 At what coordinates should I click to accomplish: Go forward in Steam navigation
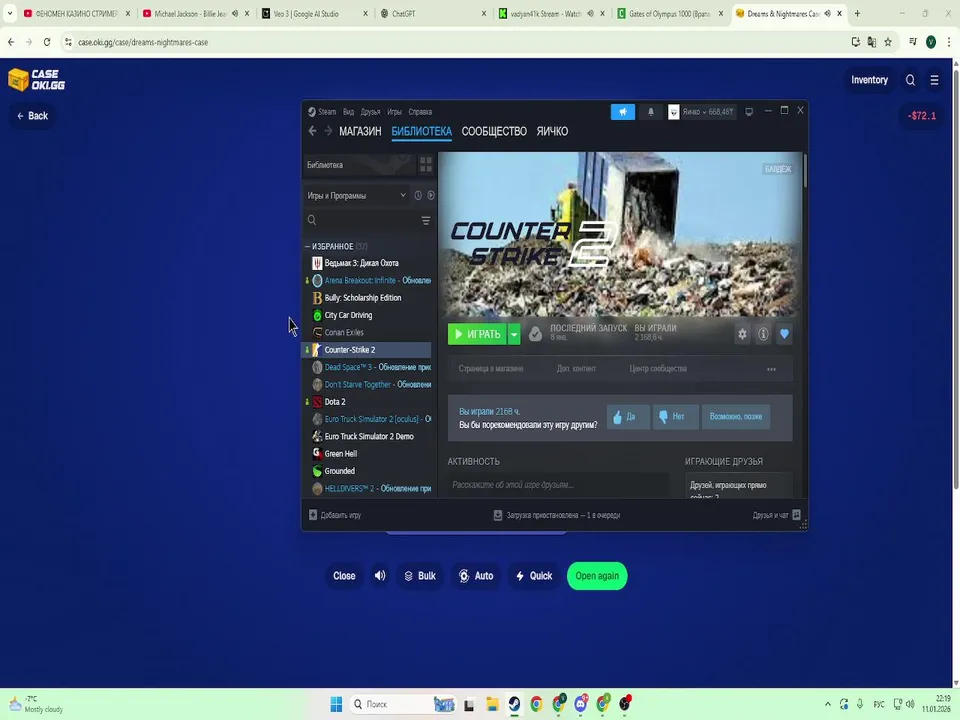[328, 131]
